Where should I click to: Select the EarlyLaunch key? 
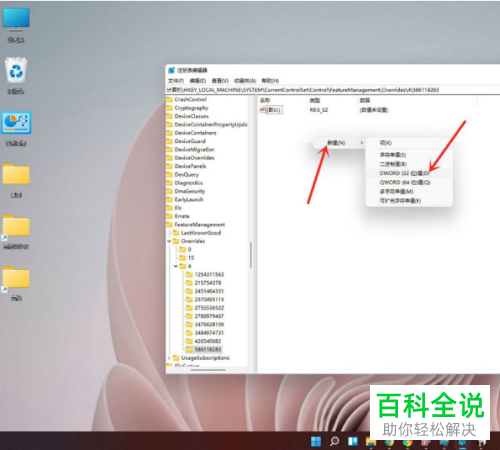(x=189, y=199)
